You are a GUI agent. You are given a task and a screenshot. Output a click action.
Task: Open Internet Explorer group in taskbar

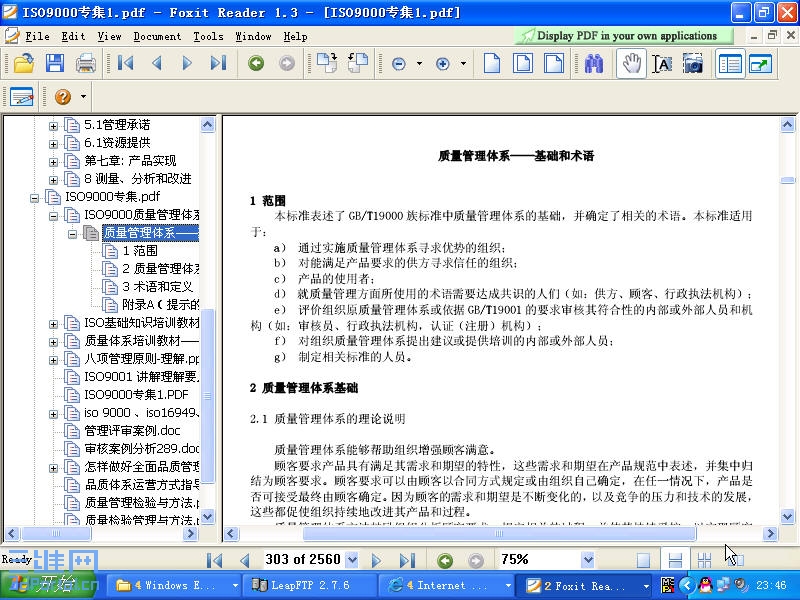[x=446, y=585]
